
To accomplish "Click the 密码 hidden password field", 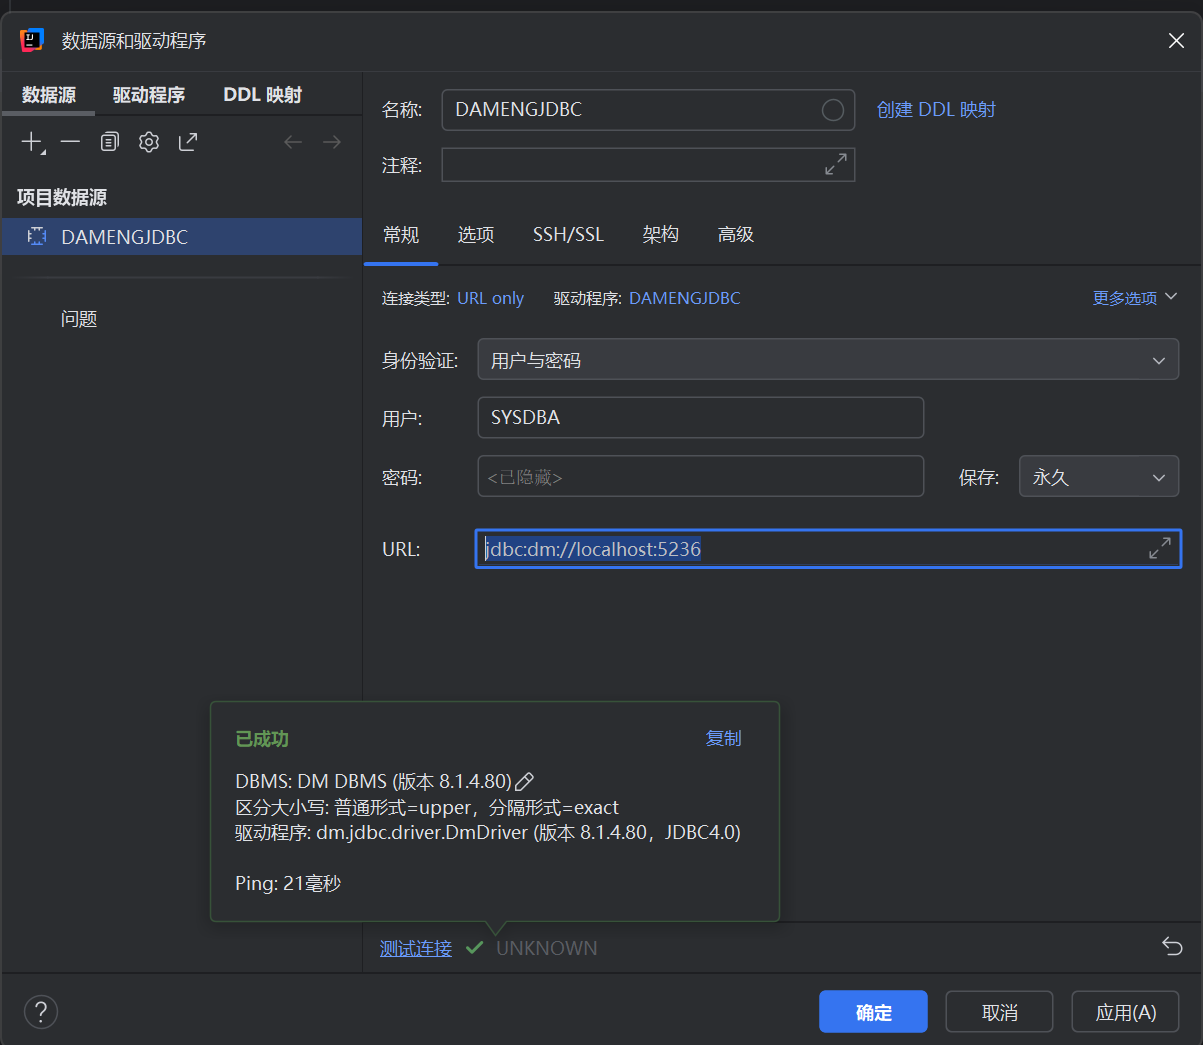I will pyautogui.click(x=701, y=477).
